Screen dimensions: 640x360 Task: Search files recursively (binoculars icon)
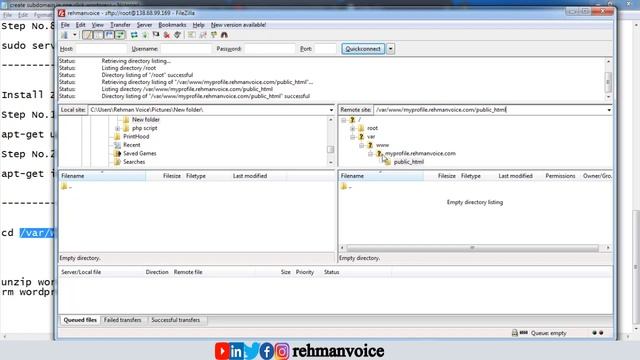(224, 35)
